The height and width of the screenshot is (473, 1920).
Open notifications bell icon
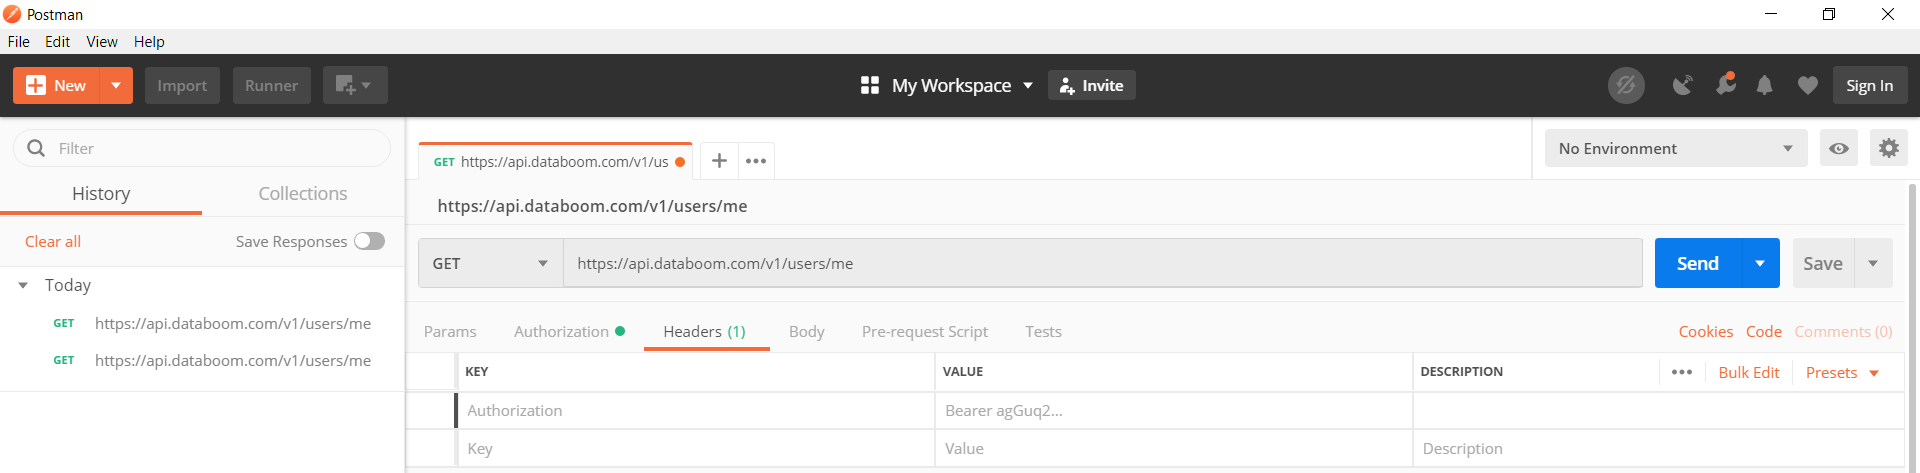pos(1765,86)
